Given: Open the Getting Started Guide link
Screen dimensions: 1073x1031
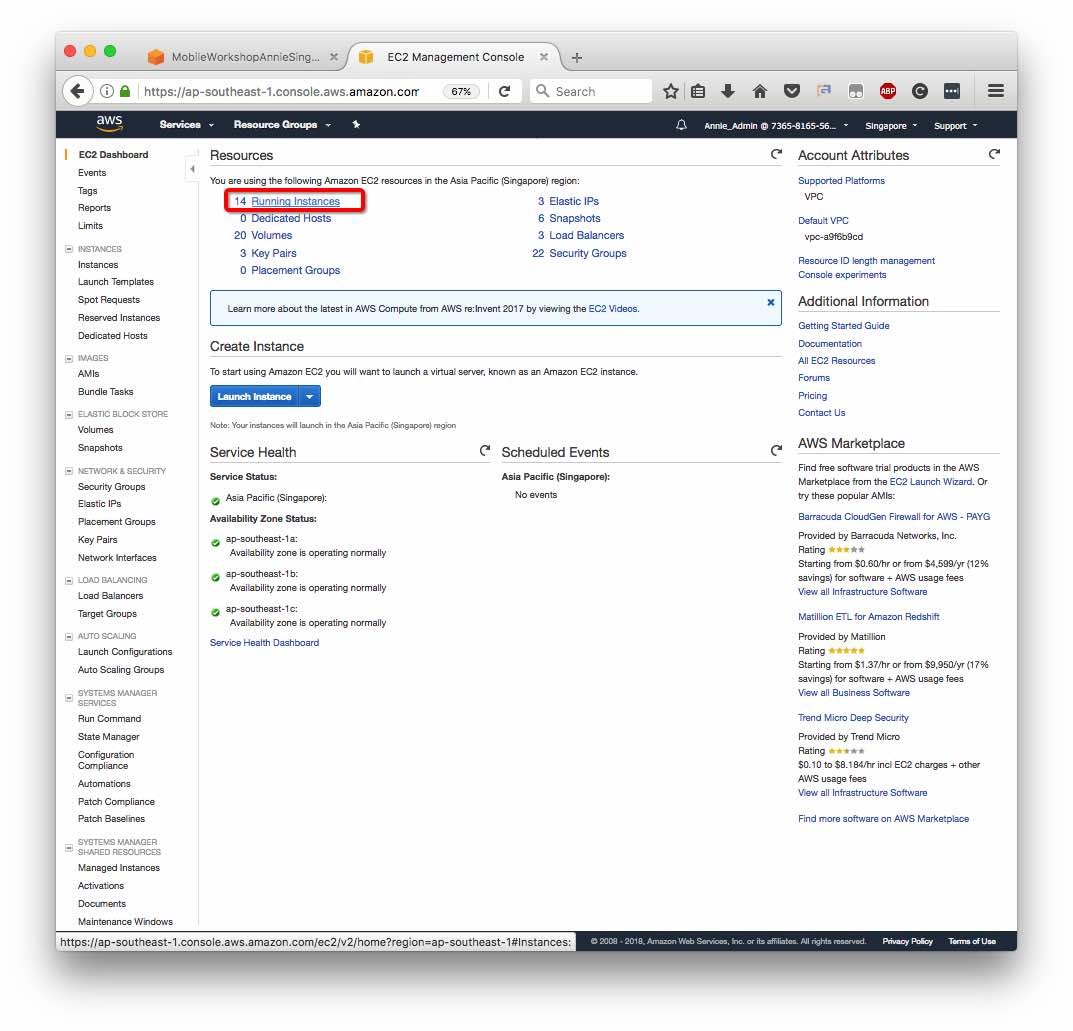Looking at the screenshot, I should click(x=844, y=326).
